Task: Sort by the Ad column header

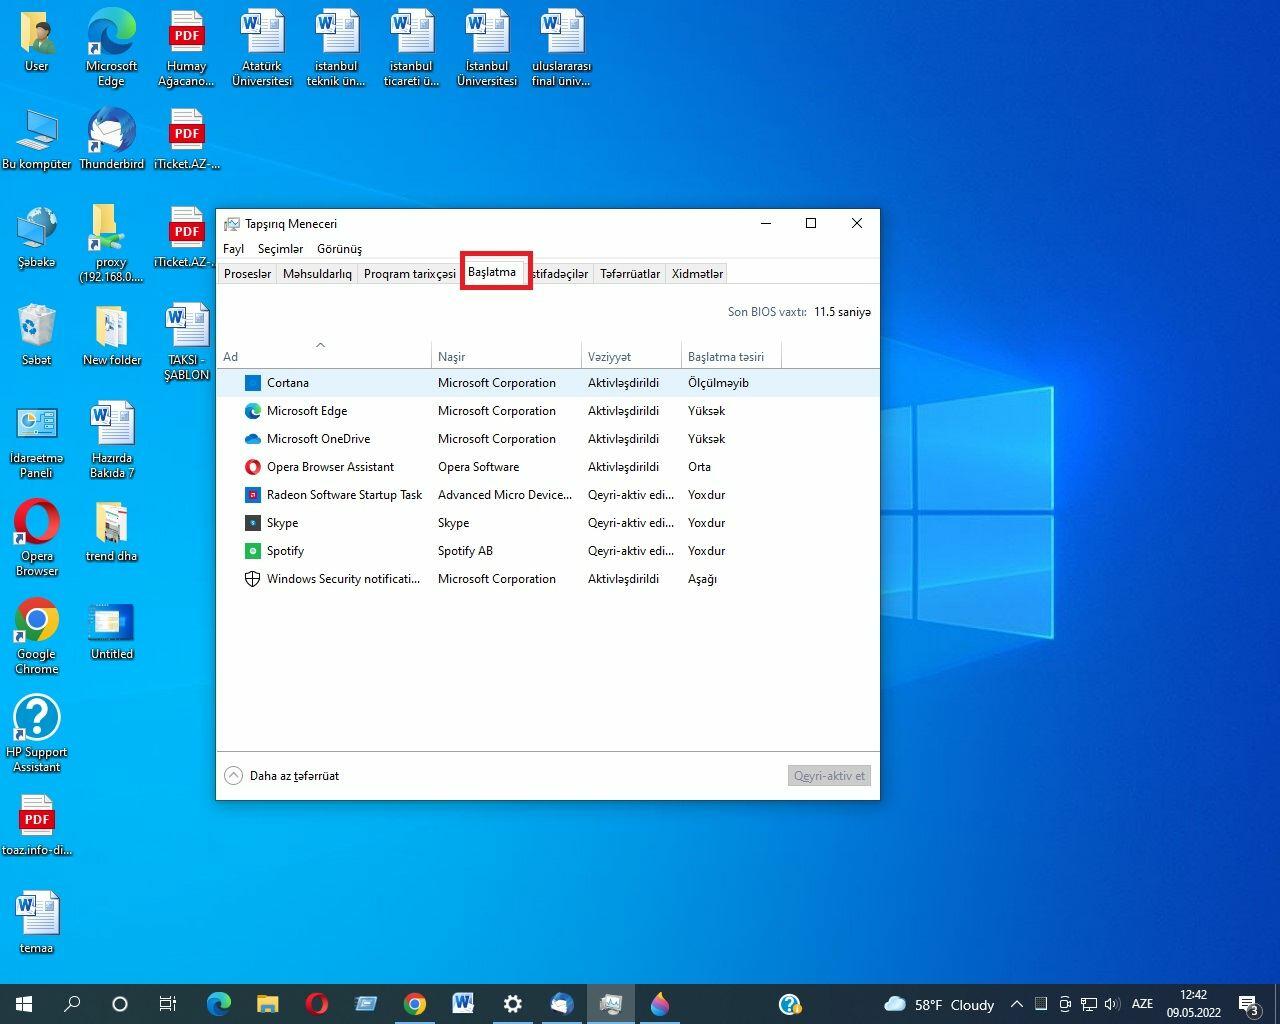Action: click(324, 355)
